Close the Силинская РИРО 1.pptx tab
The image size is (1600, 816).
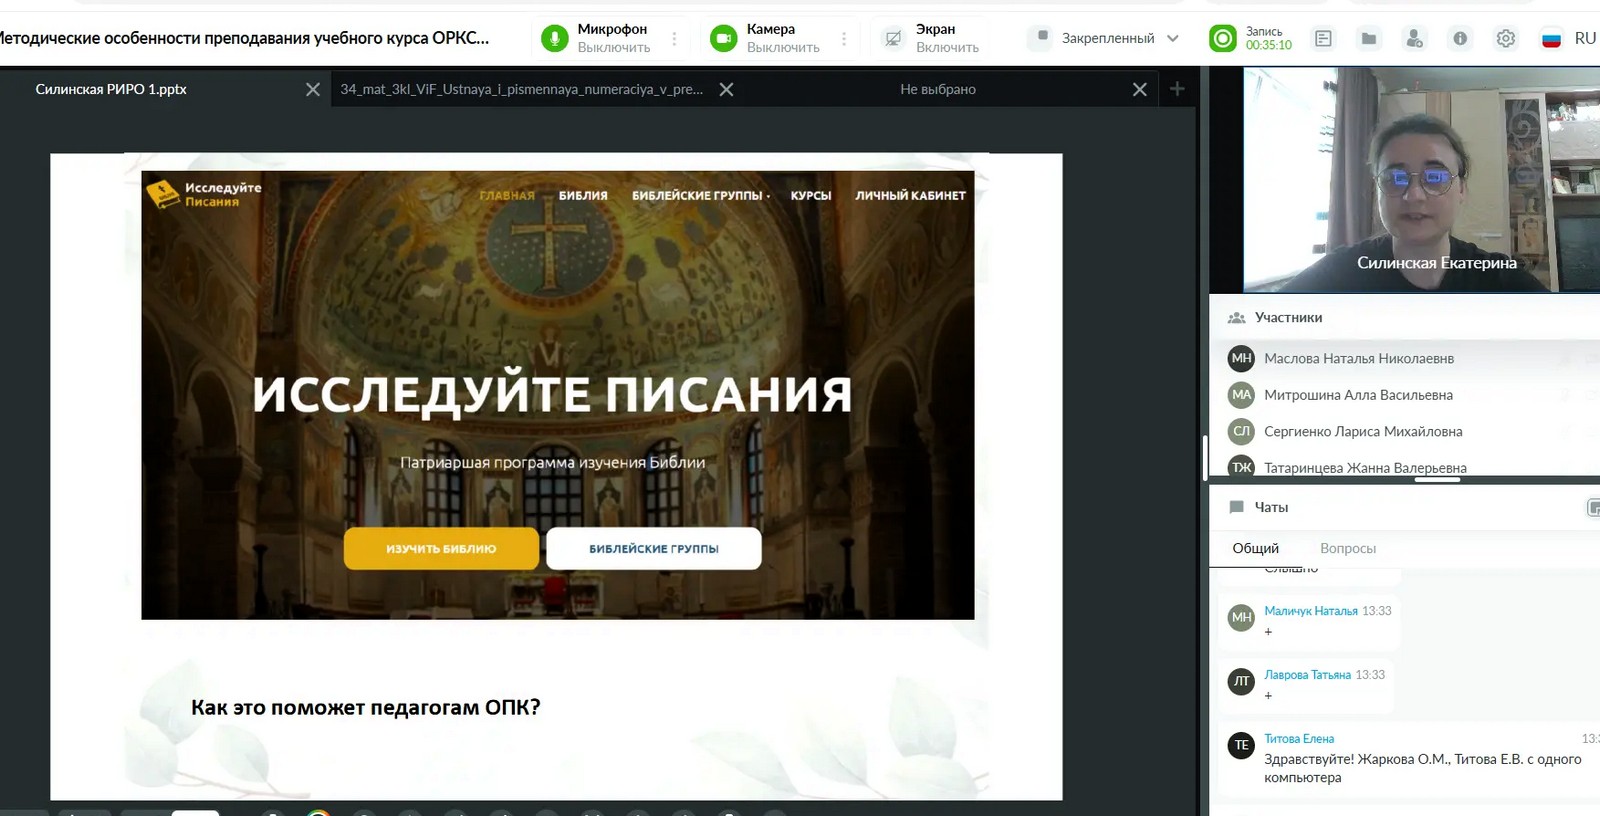click(x=313, y=89)
